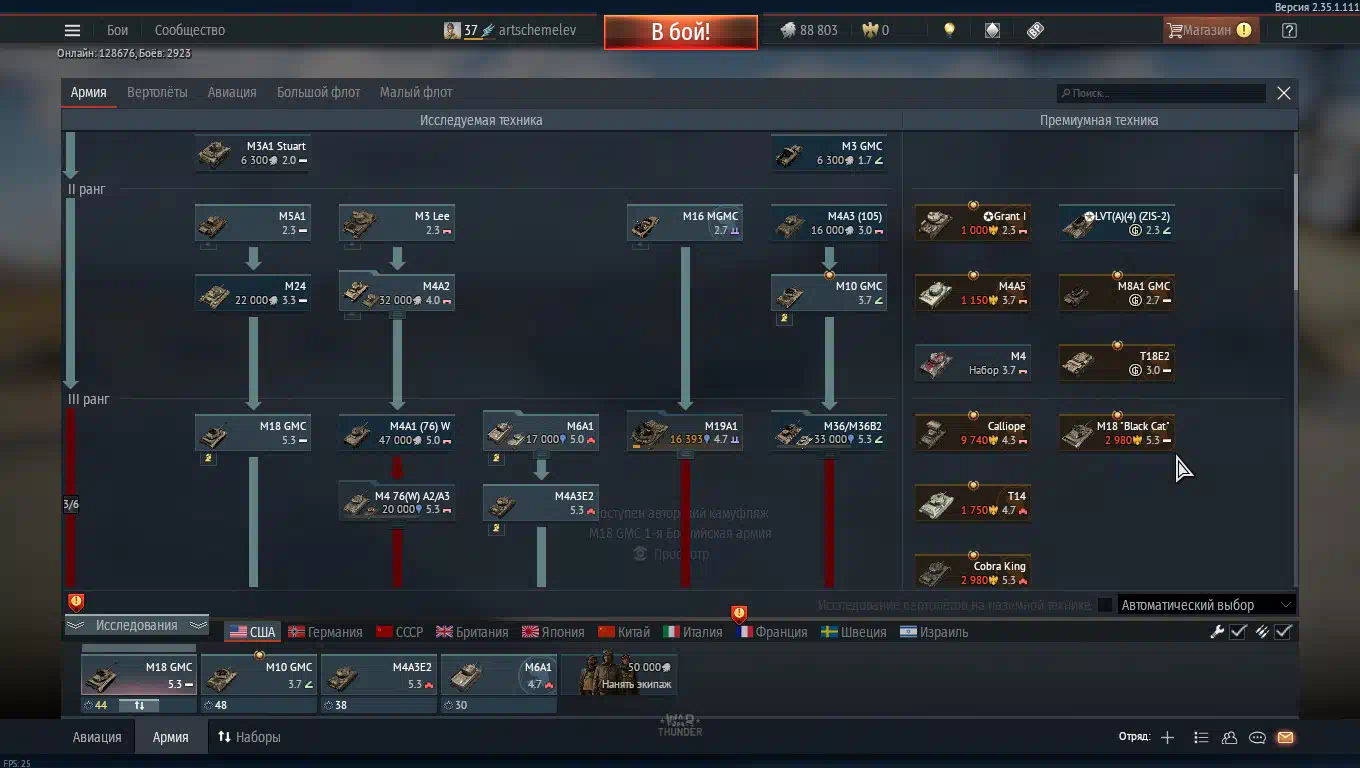Select the Япония nation tab

click(553, 632)
